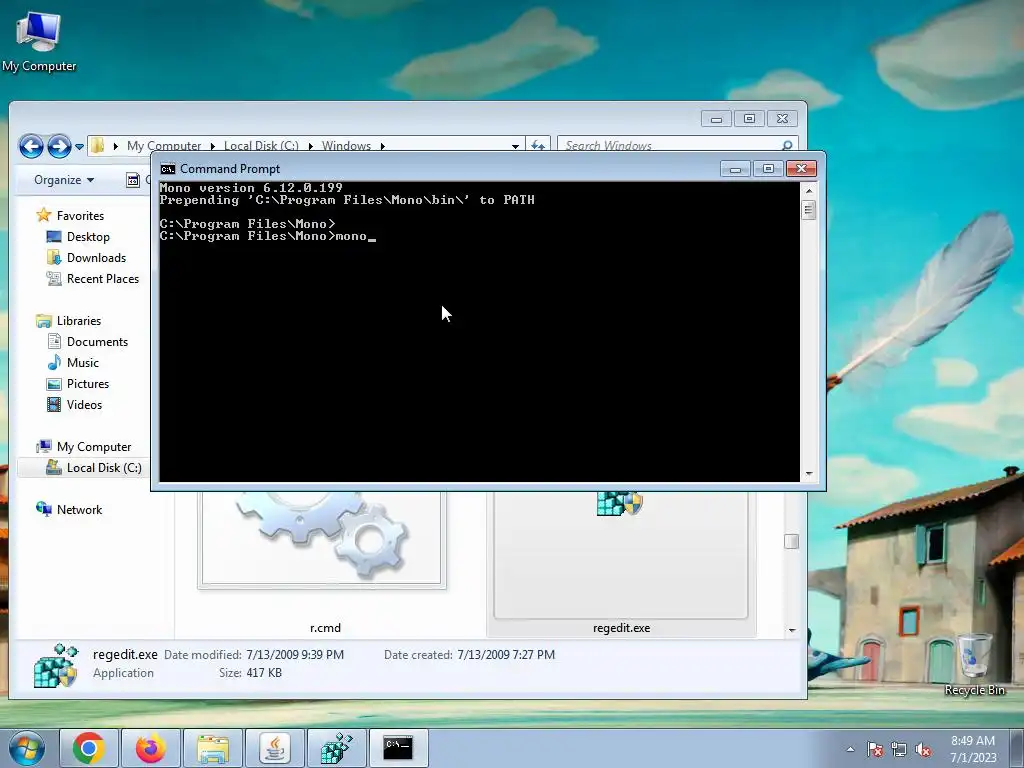1024x768 pixels.
Task: Click Command Prompt title bar system icon
Action: pos(168,168)
